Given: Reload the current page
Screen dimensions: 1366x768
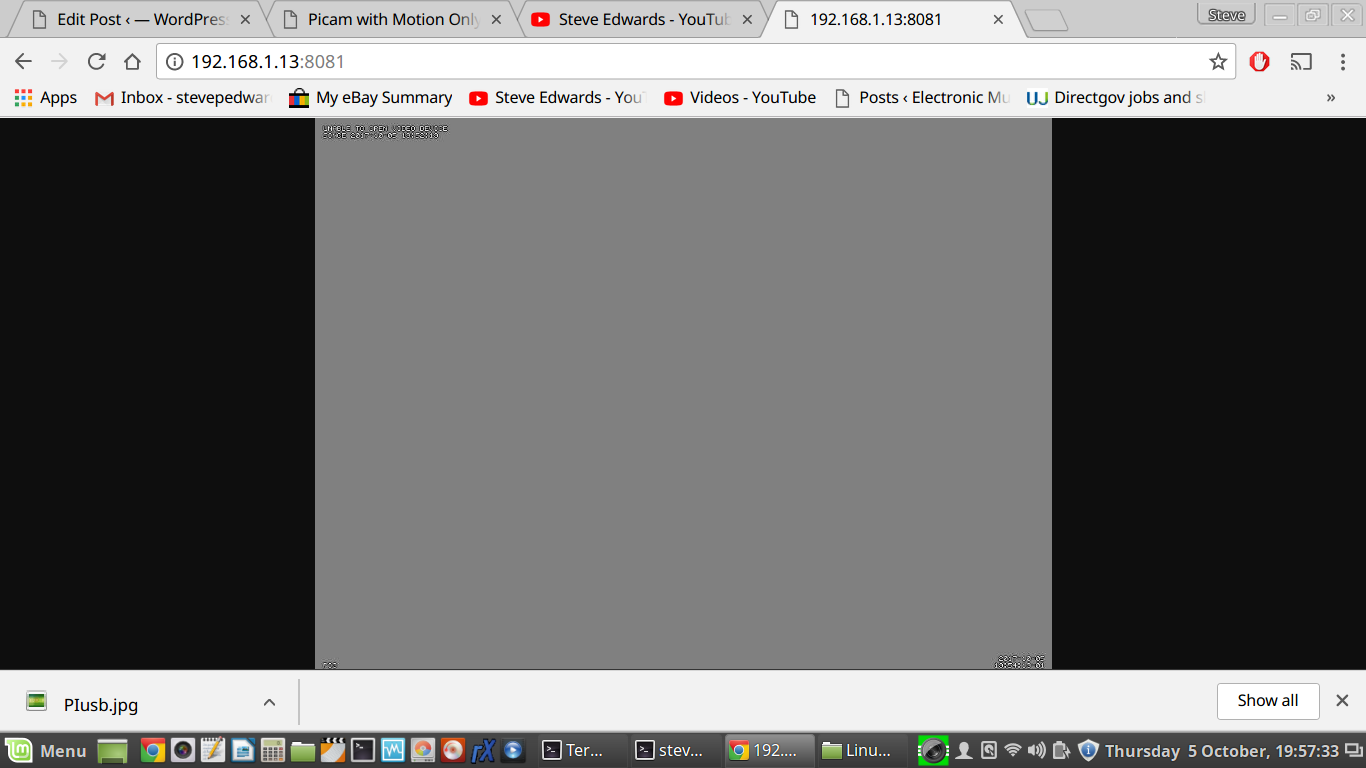Looking at the screenshot, I should coord(97,62).
